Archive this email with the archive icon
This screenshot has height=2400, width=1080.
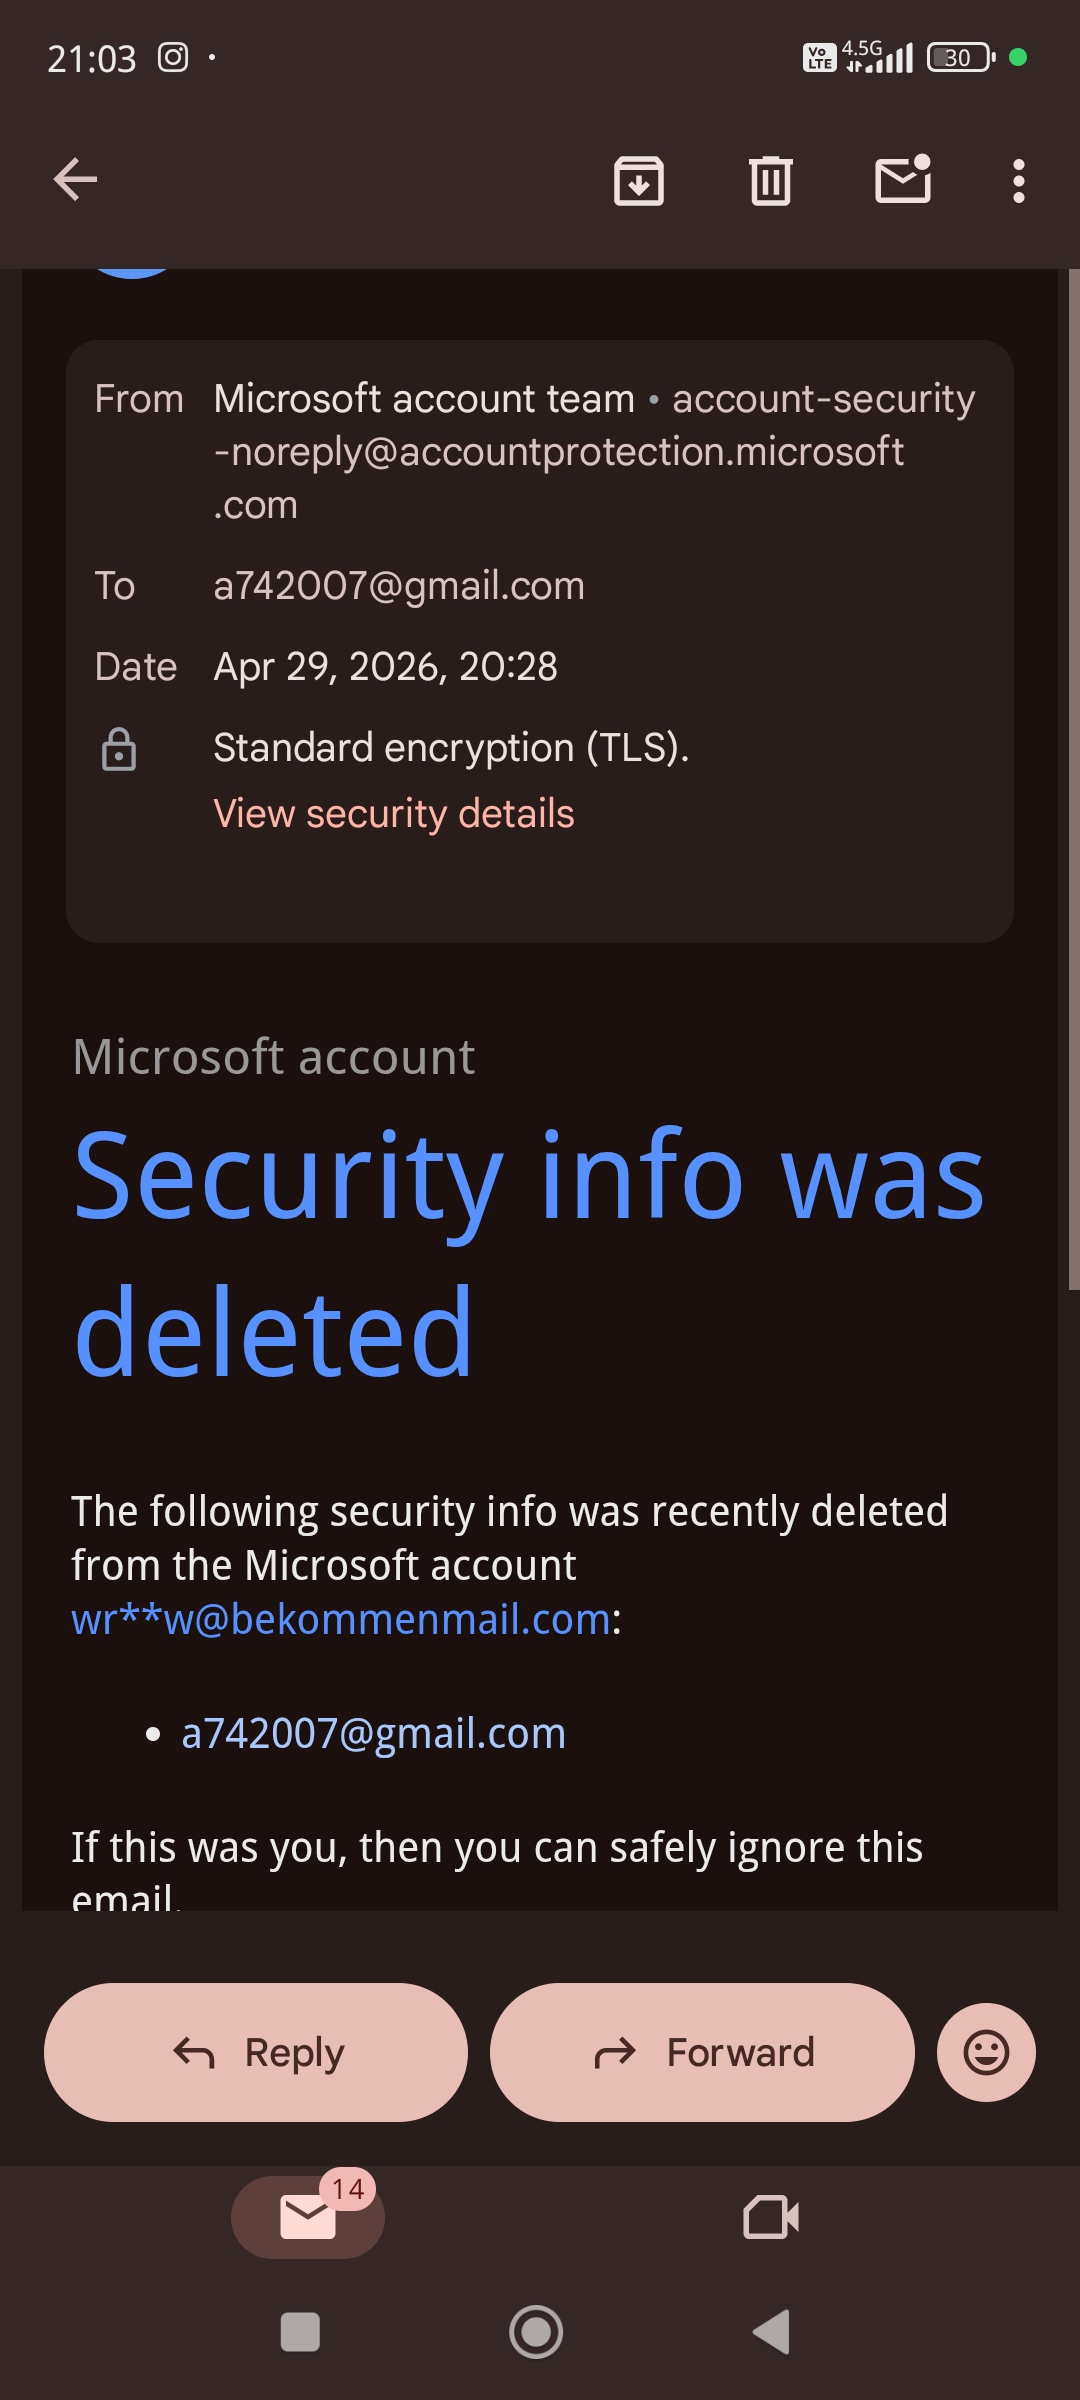[638, 181]
